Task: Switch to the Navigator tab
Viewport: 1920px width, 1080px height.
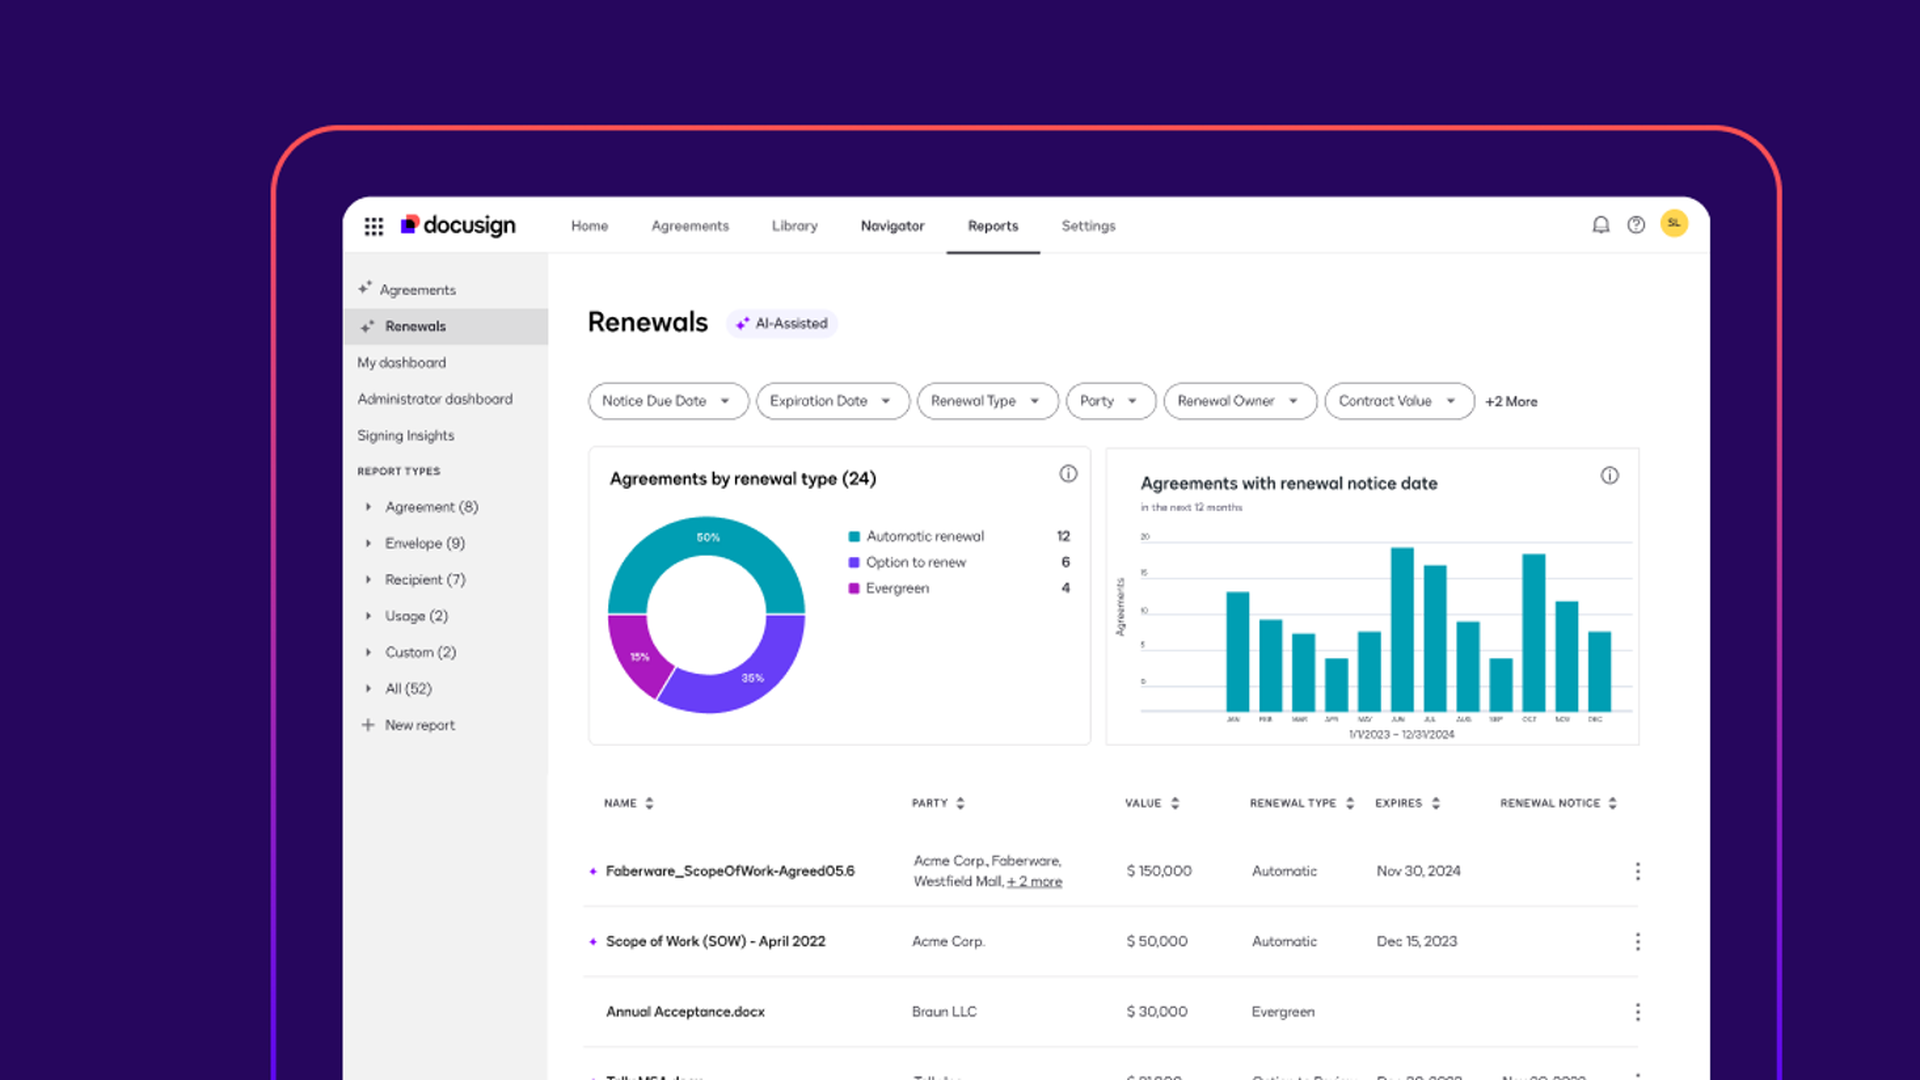Action: (892, 226)
